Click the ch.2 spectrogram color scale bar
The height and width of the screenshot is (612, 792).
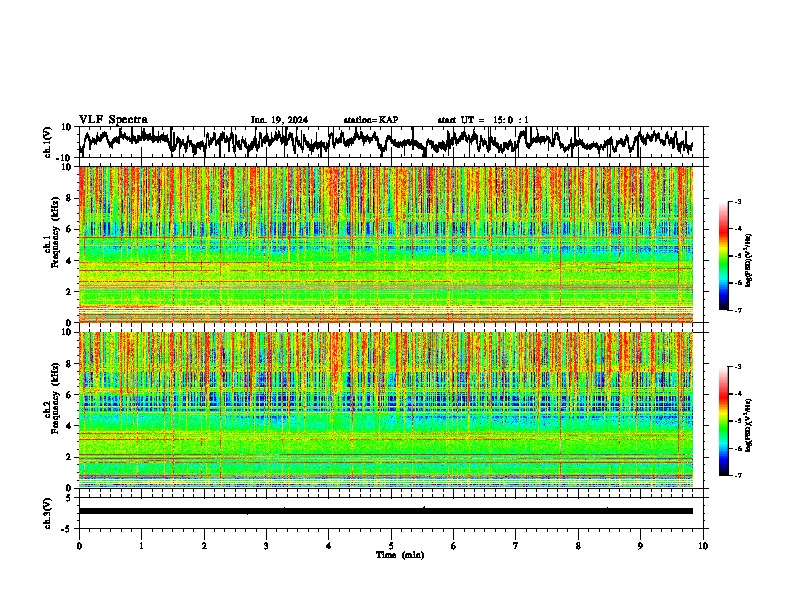[x=724, y=421]
